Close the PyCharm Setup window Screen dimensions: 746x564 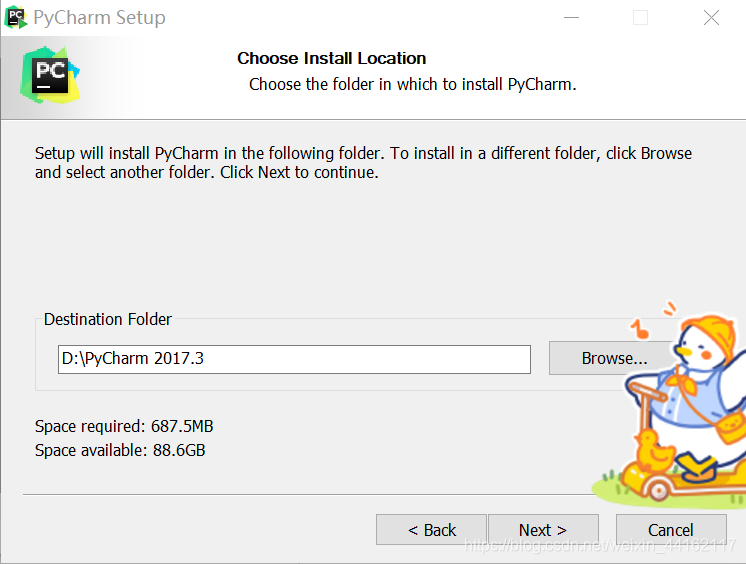click(x=711, y=18)
